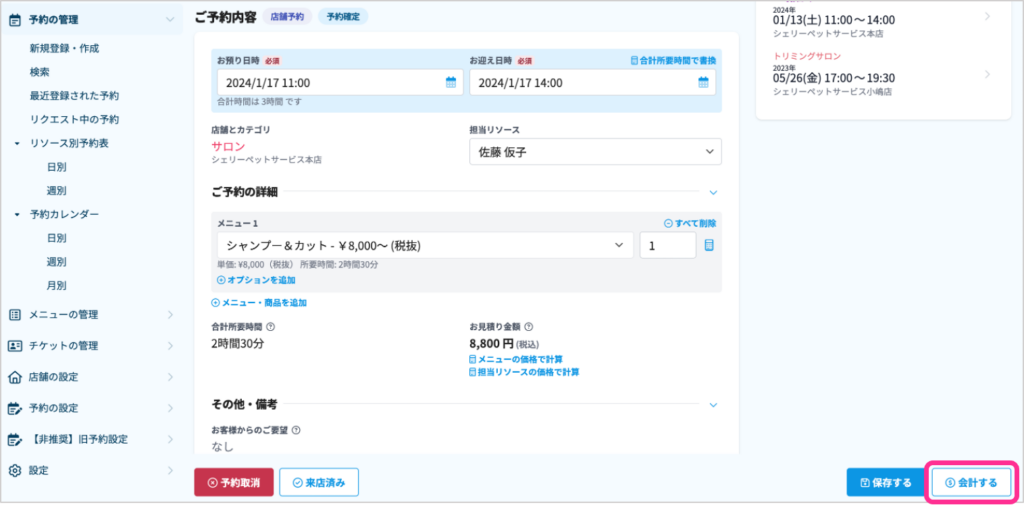This screenshot has height=505, width=1024.
Task: Click calendar icon in お迎え日時 field
Action: tap(703, 83)
